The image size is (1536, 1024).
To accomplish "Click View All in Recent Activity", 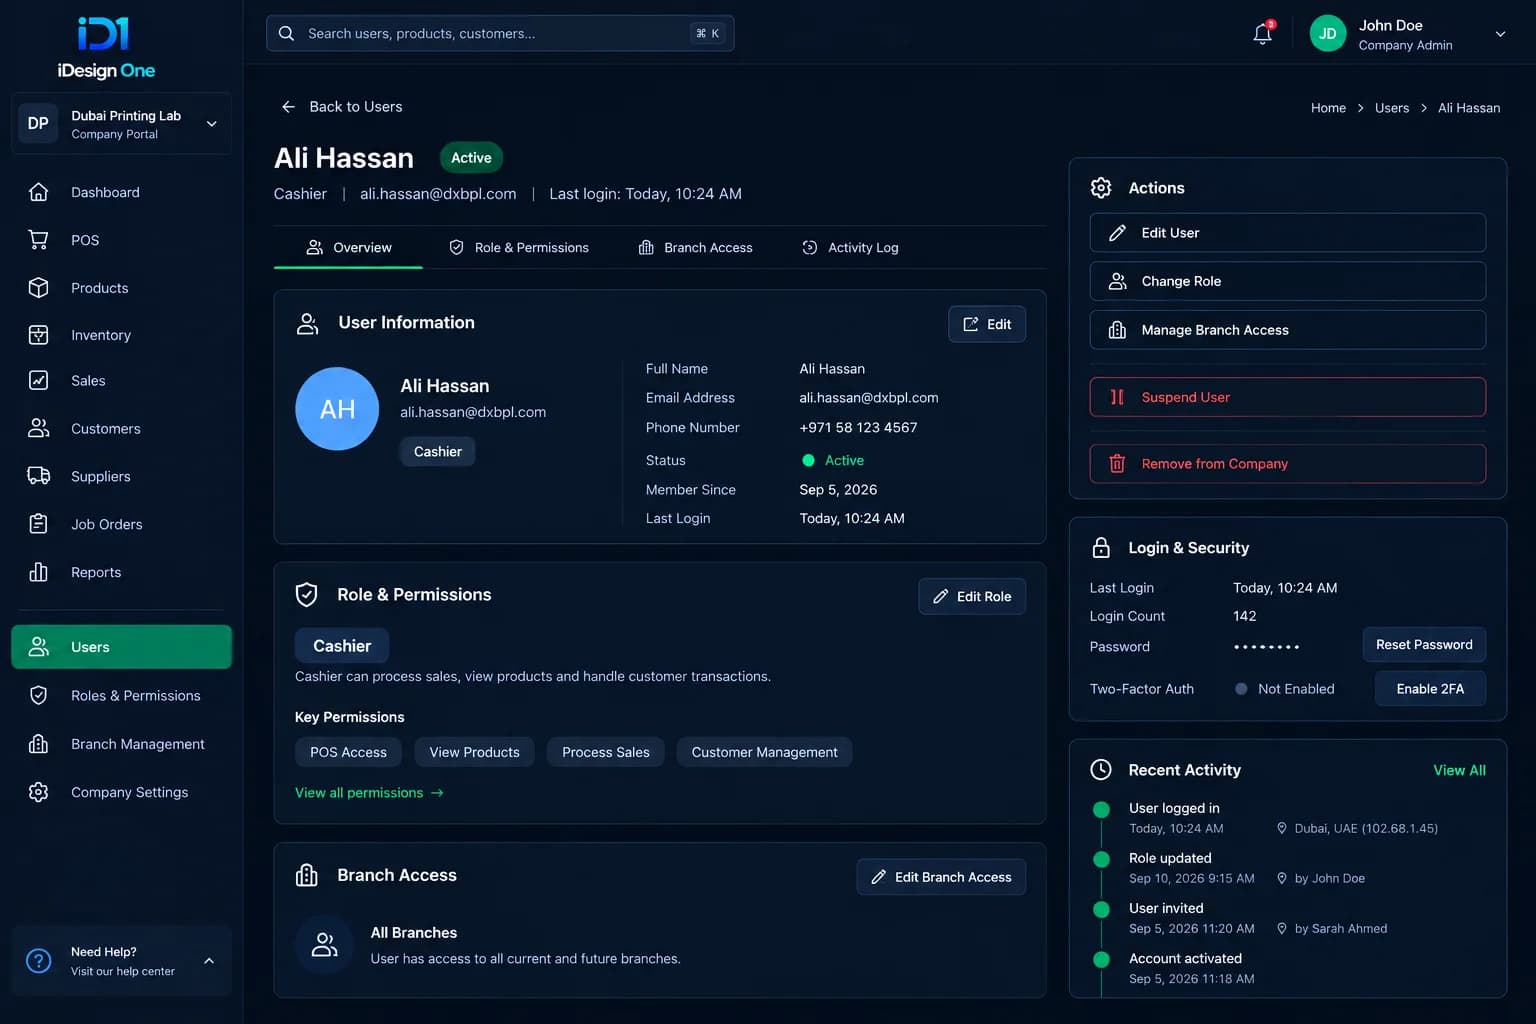I will [x=1459, y=770].
